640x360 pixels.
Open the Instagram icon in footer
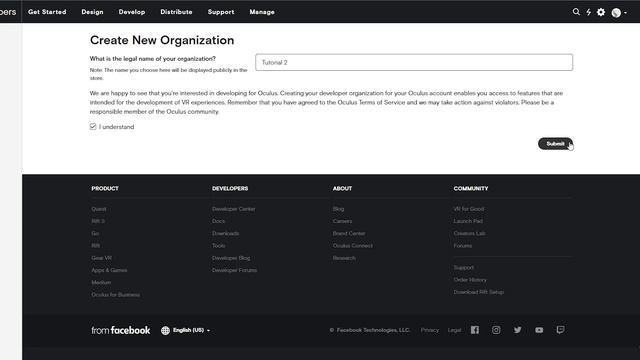(x=496, y=330)
